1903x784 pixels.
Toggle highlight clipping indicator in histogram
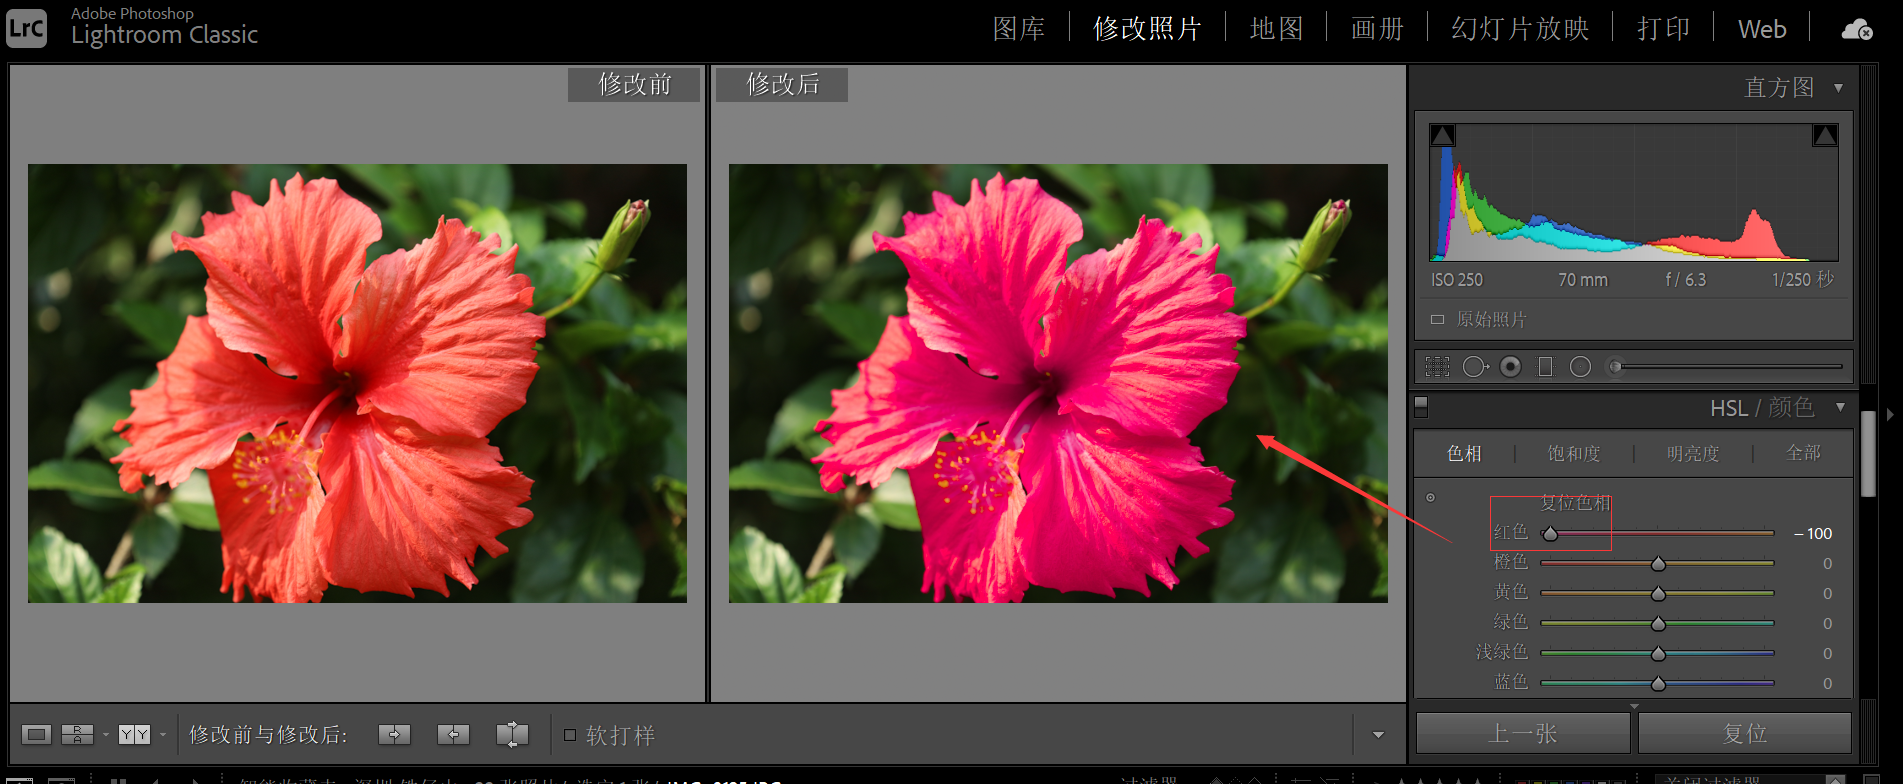(1825, 135)
